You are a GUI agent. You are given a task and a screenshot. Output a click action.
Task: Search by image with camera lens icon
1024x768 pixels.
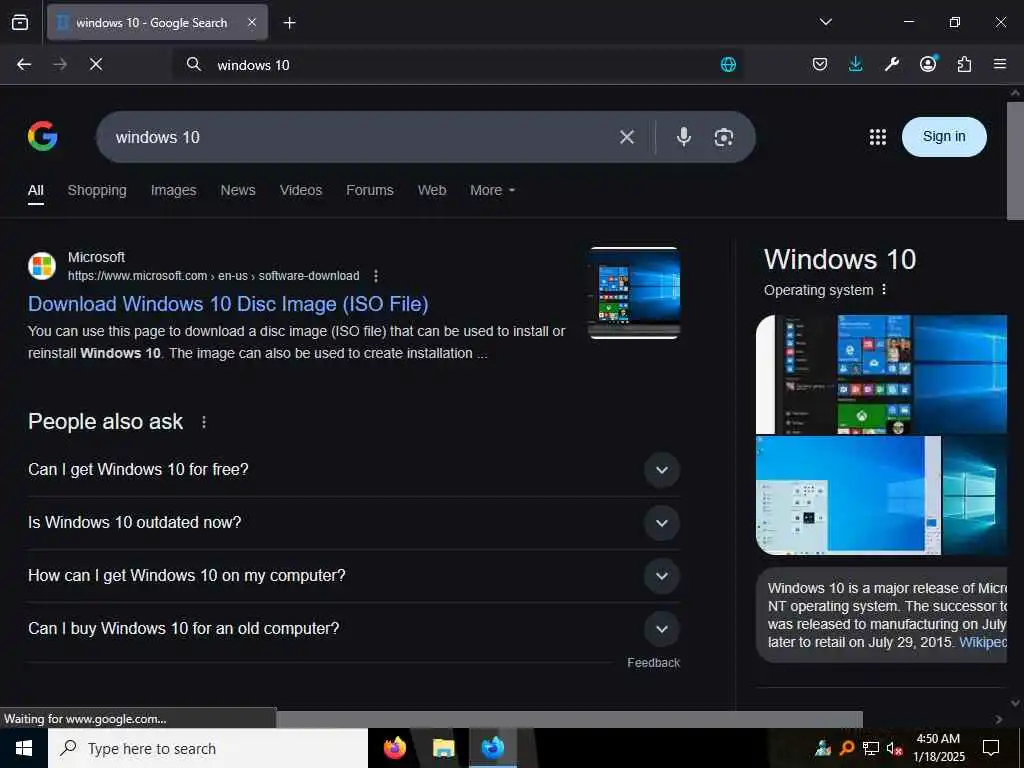(x=724, y=137)
